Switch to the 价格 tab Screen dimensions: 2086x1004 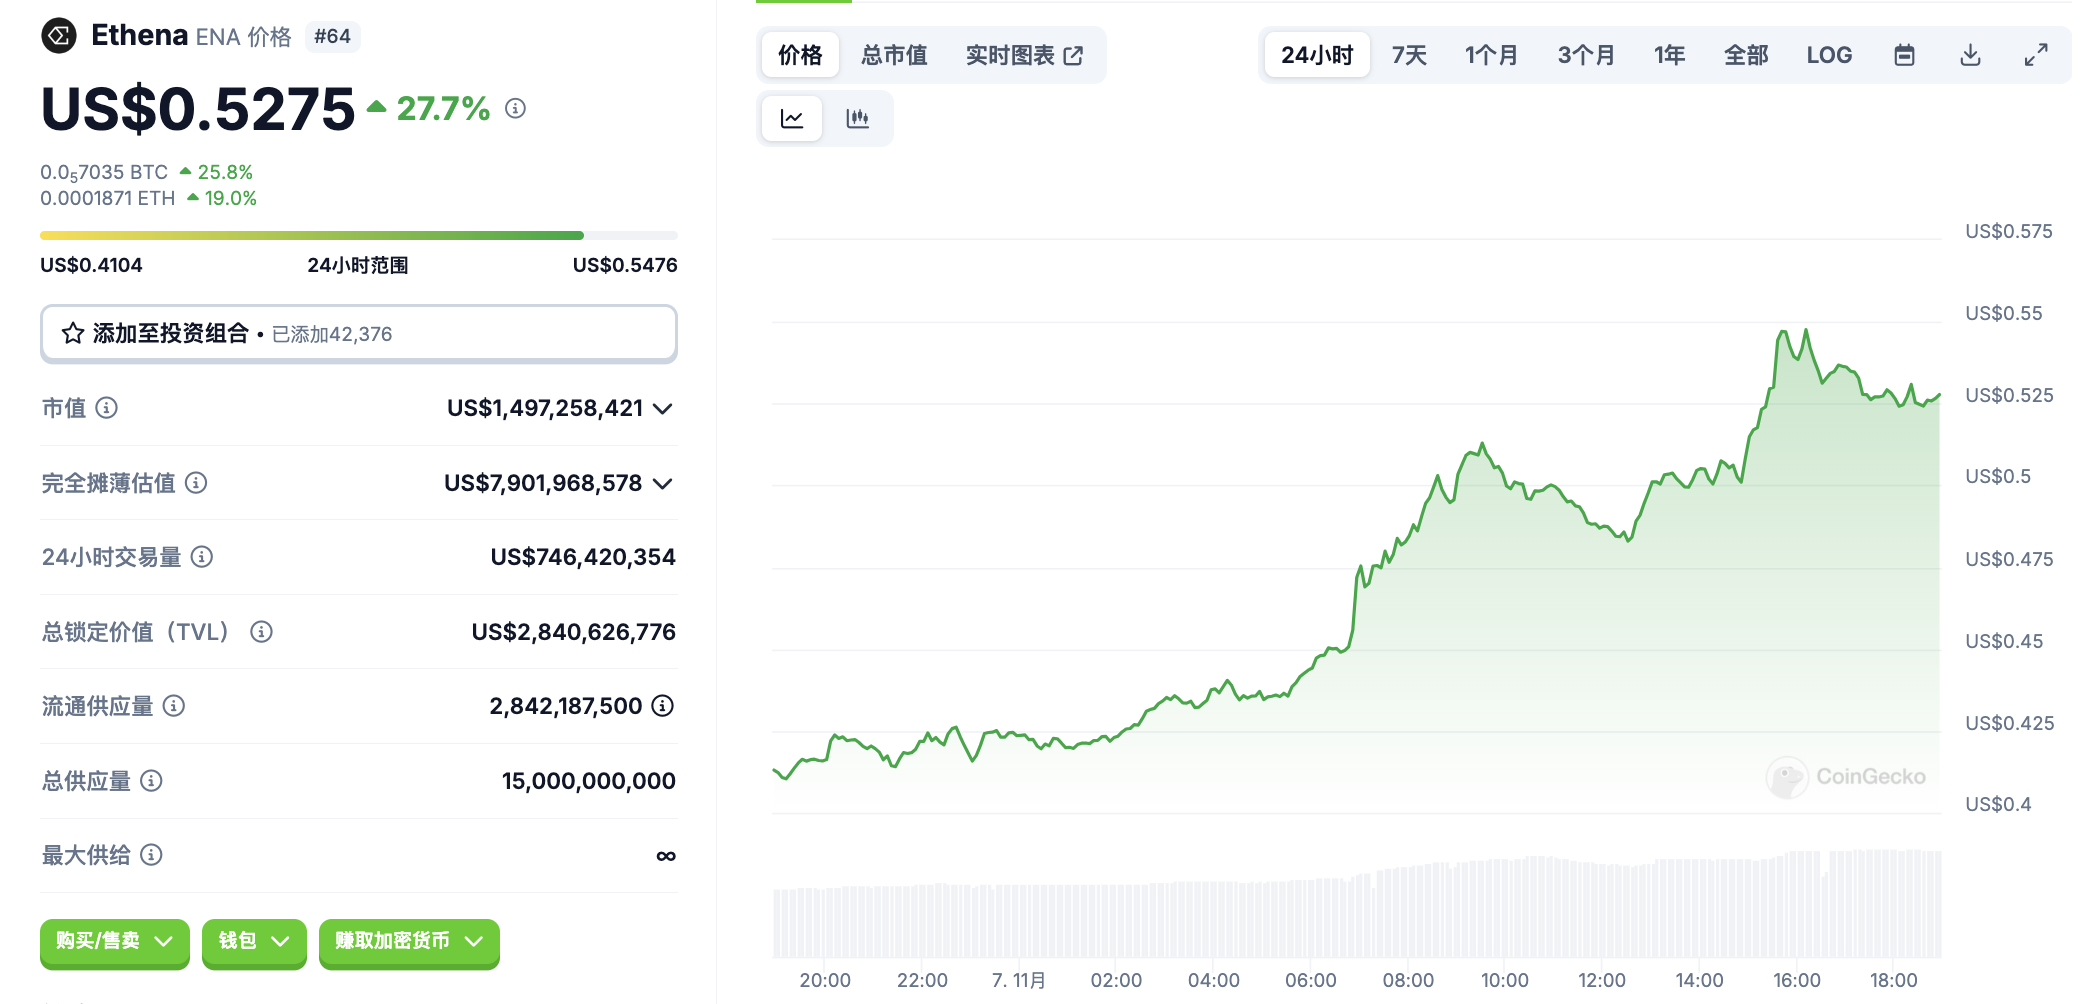800,55
